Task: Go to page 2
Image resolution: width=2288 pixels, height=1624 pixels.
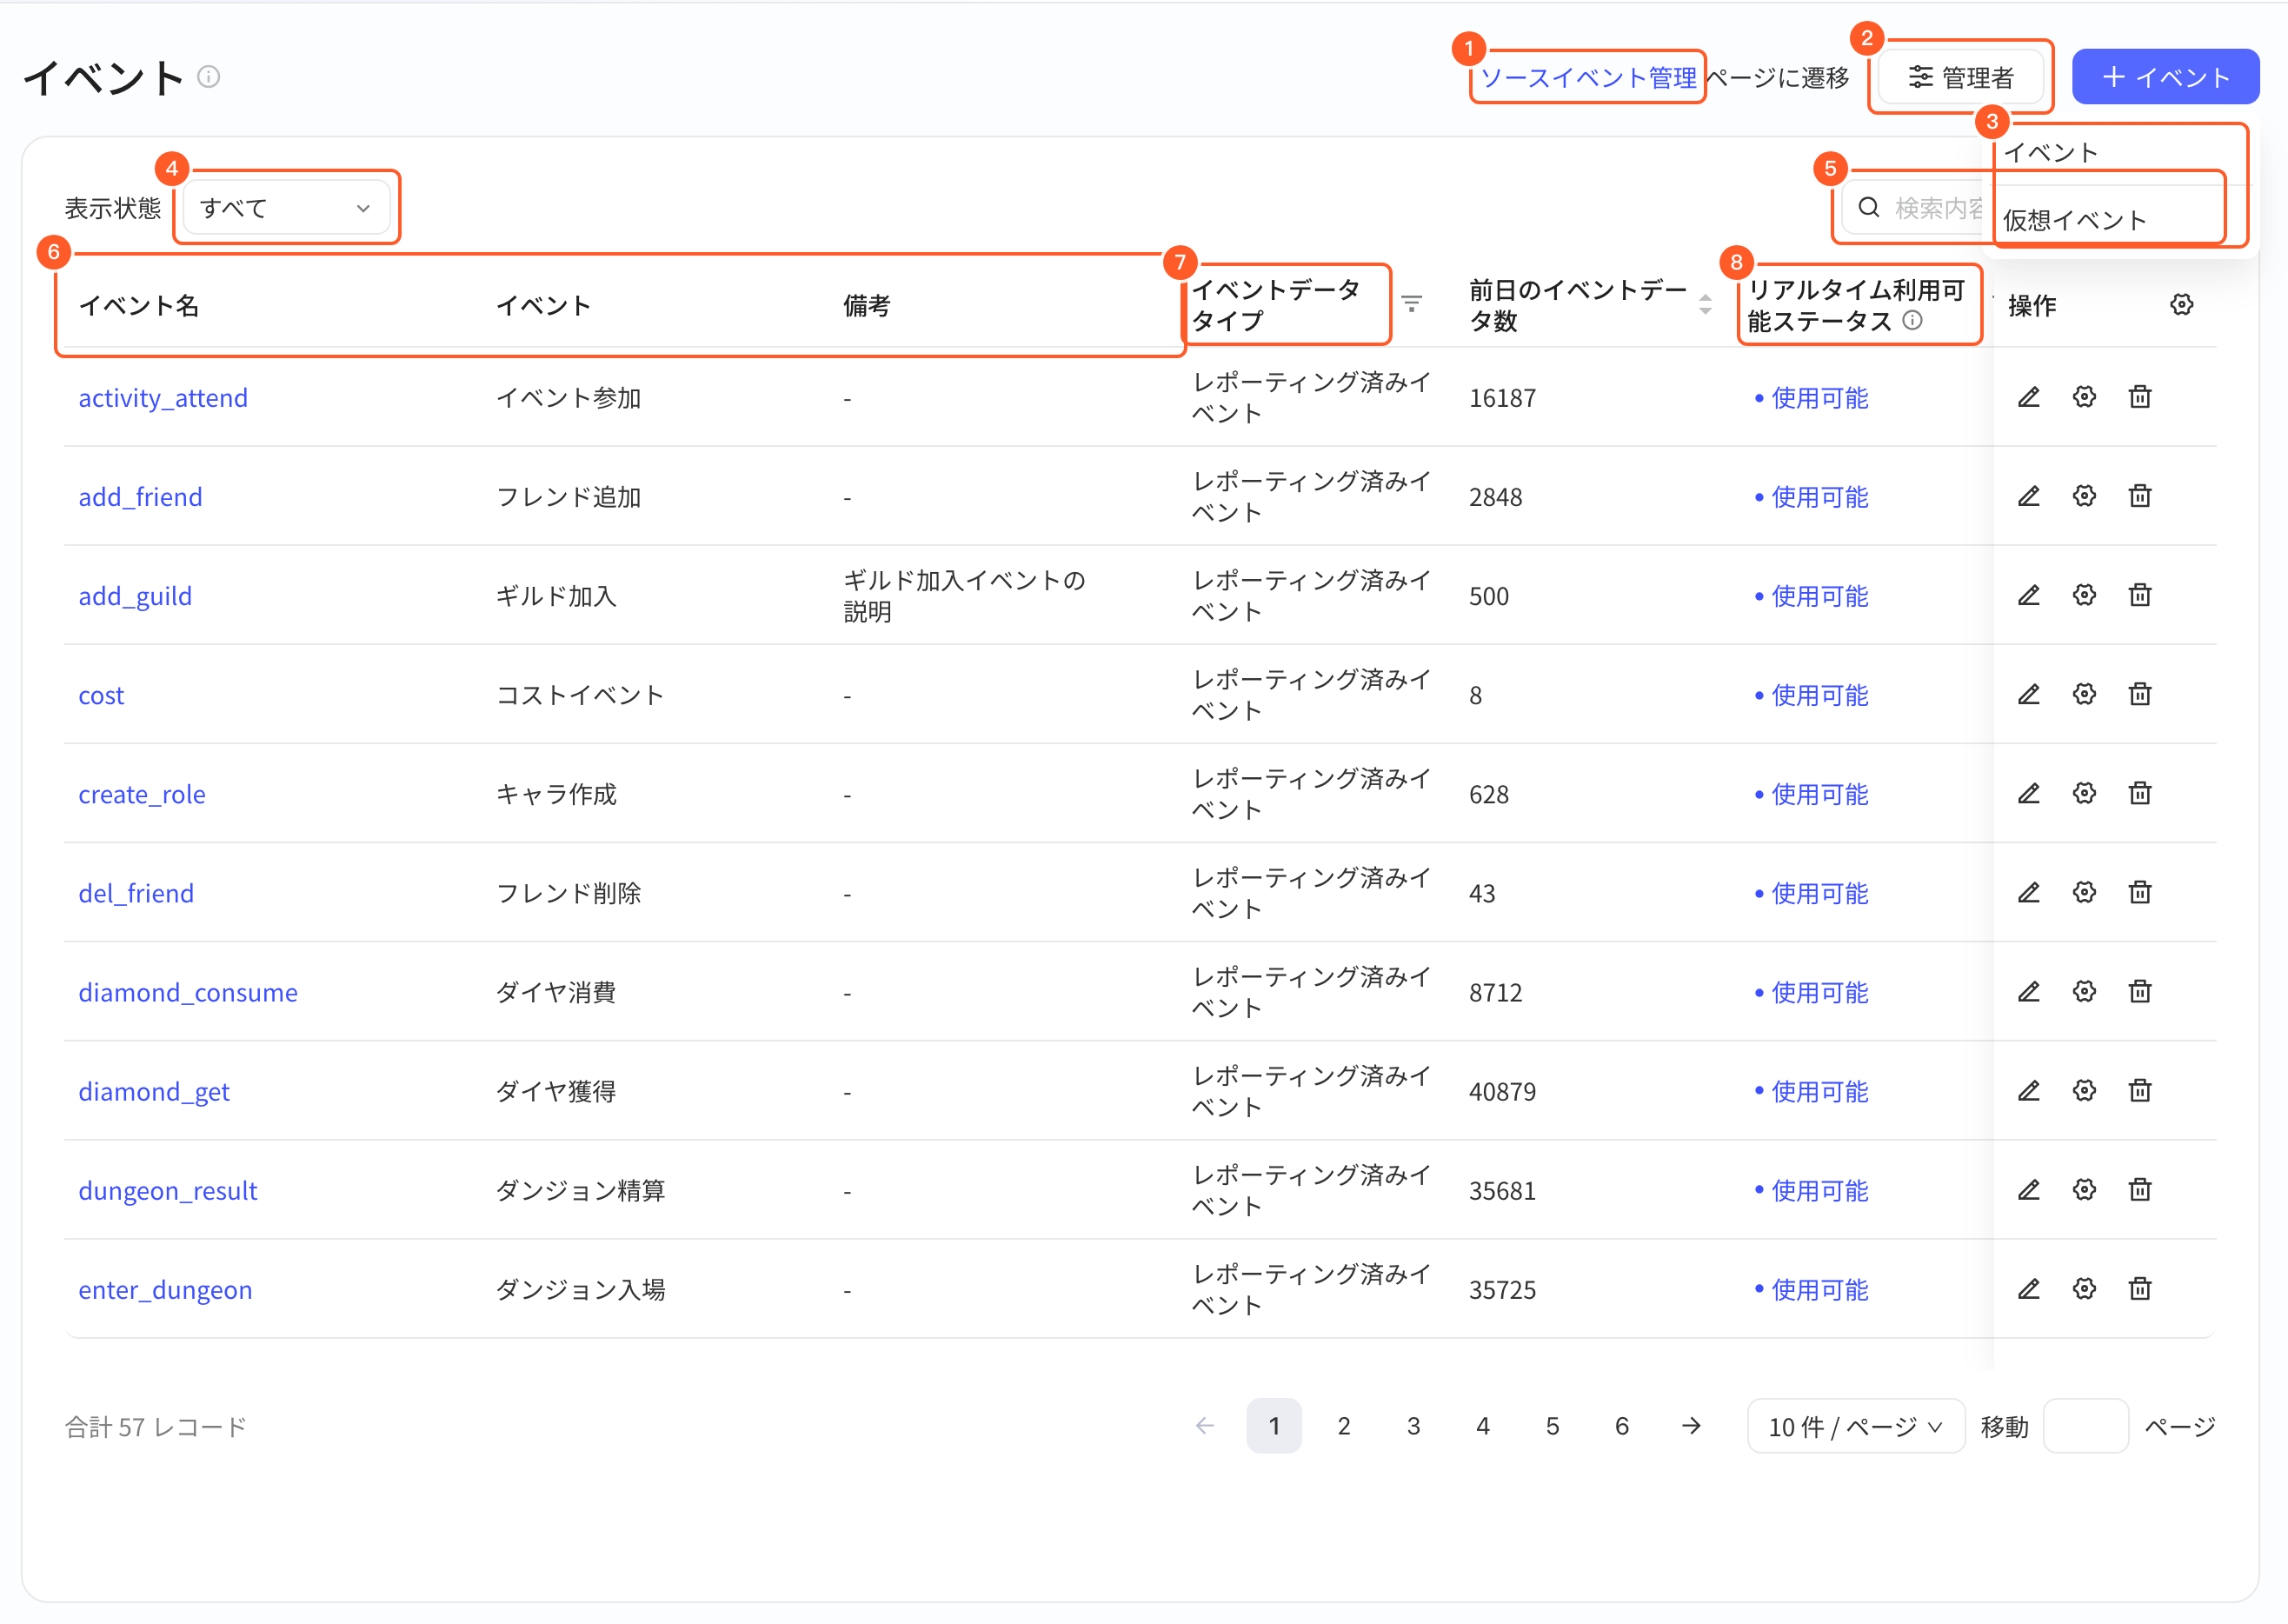Action: tap(1344, 1426)
